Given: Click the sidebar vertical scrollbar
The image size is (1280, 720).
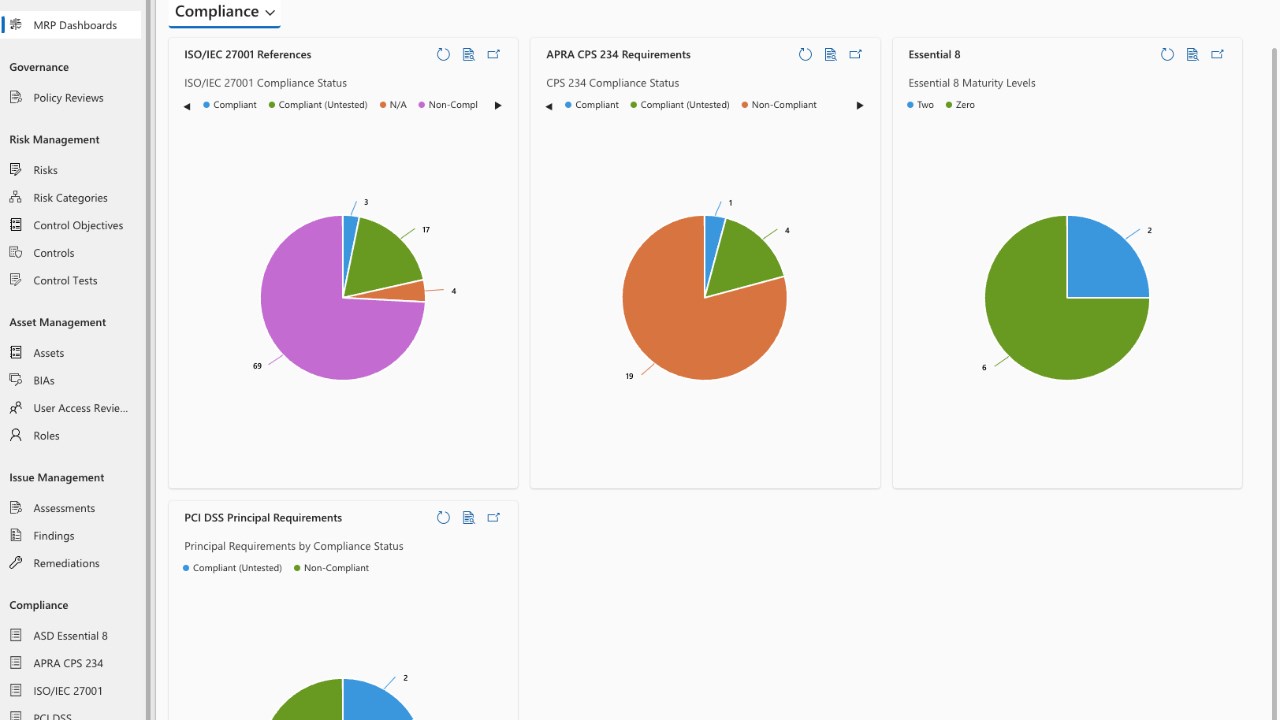Looking at the screenshot, I should pyautogui.click(x=149, y=360).
